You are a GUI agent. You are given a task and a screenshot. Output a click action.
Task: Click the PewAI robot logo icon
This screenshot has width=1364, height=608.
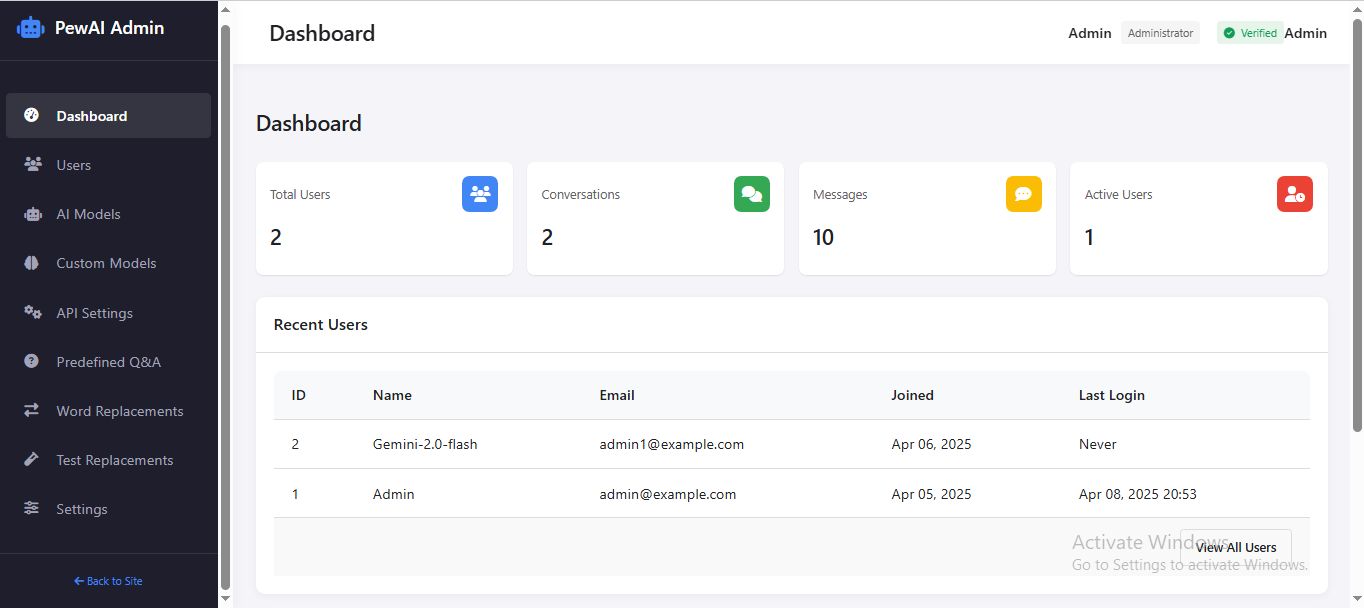[31, 28]
